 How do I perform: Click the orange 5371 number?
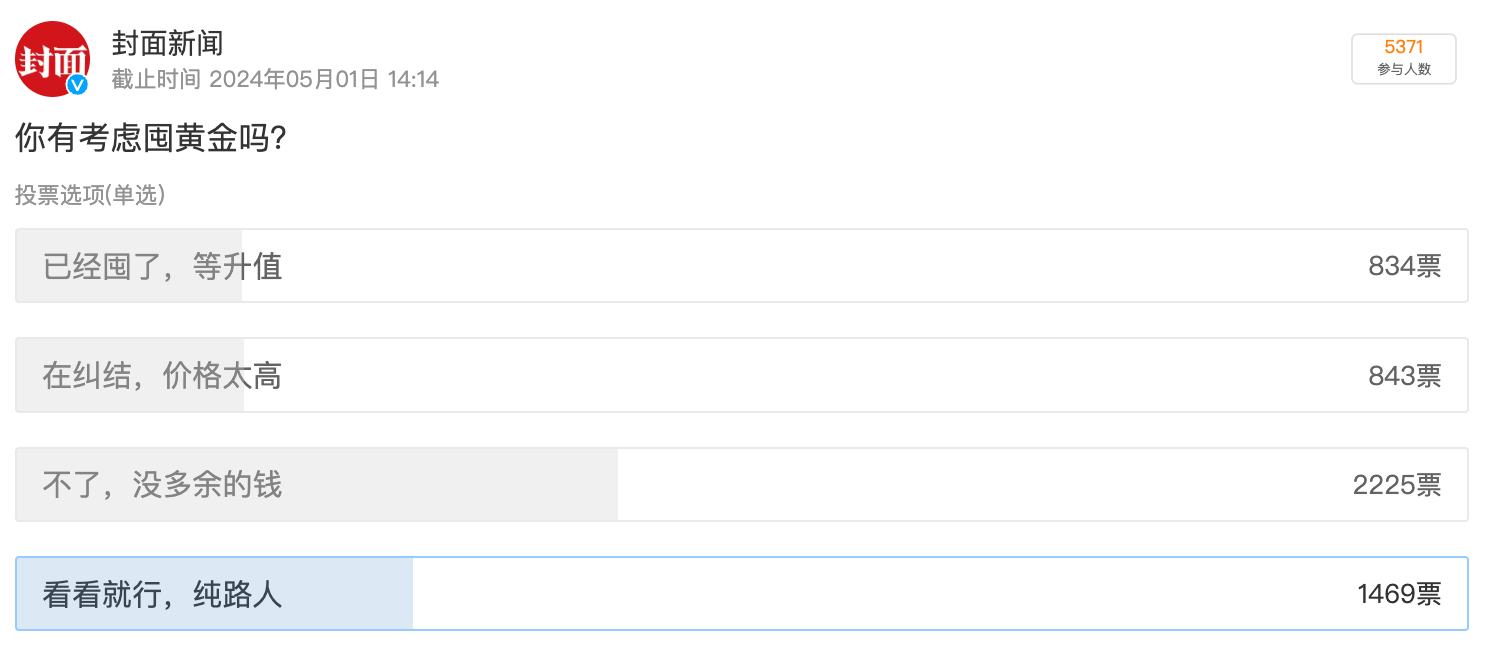click(1403, 47)
